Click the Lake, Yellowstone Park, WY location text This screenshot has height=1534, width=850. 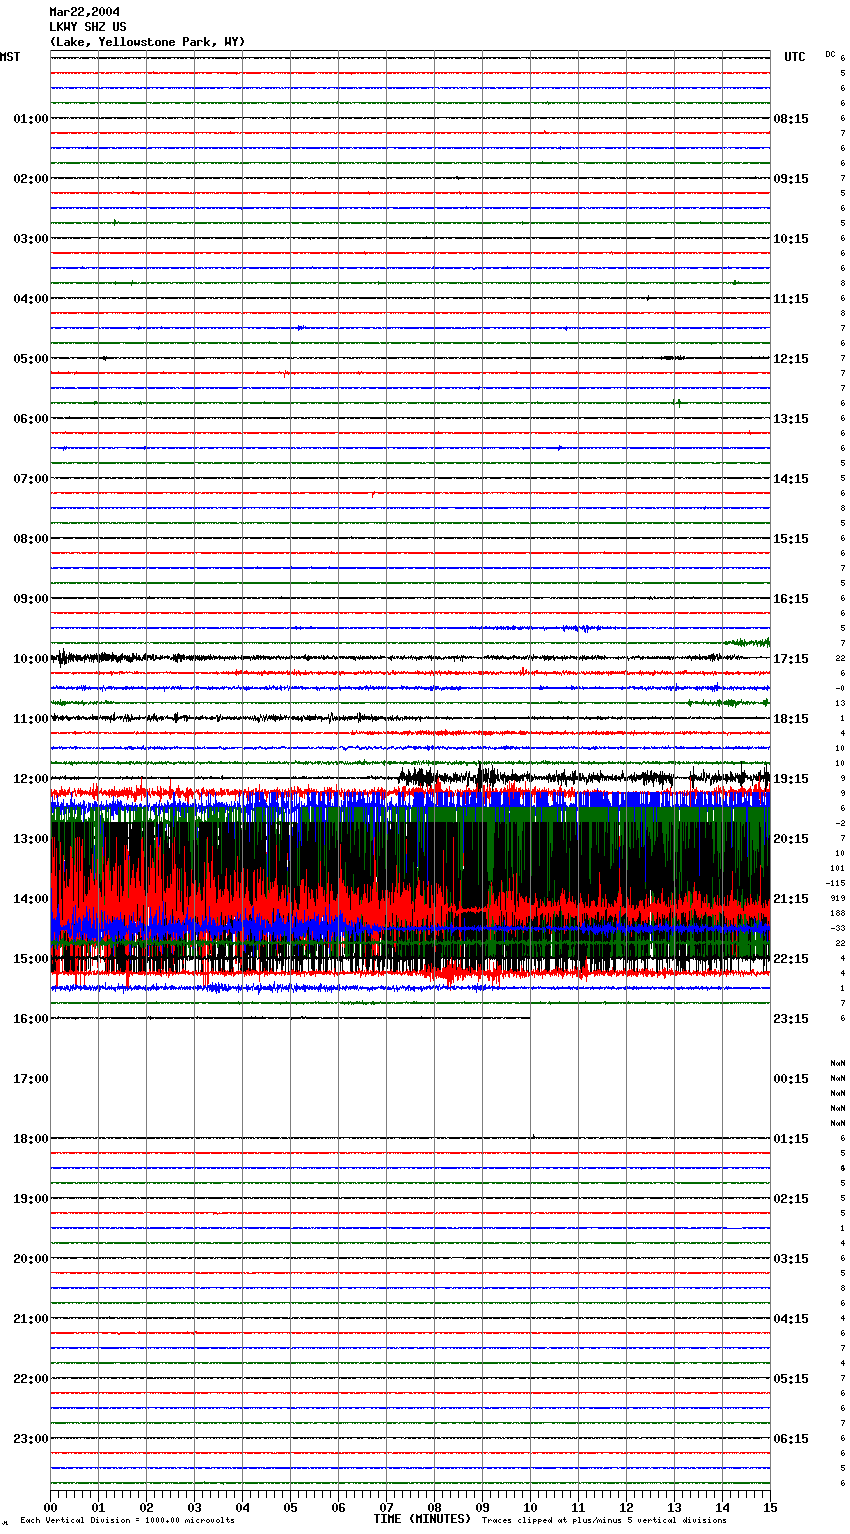pyautogui.click(x=147, y=42)
